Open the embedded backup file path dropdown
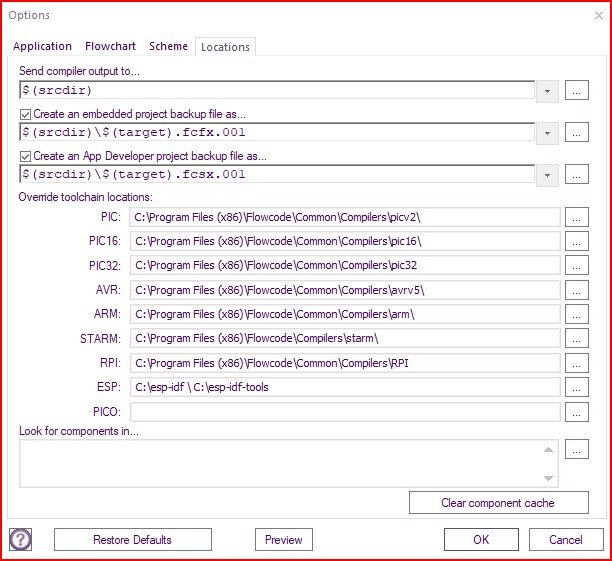This screenshot has height=561, width=612. click(547, 133)
